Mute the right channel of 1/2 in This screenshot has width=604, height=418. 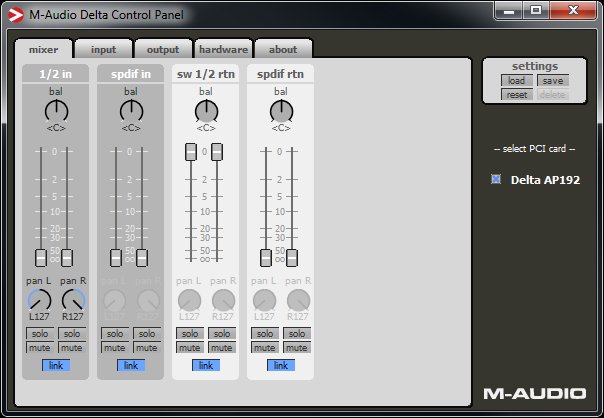click(x=72, y=347)
